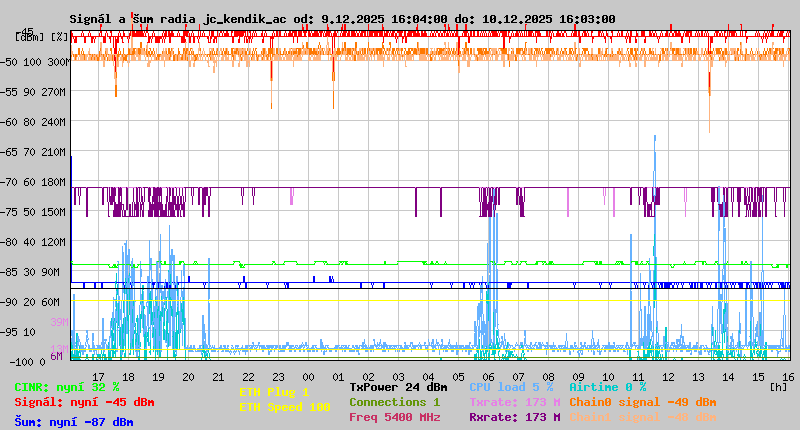Click the '-70' dBm y-axis label

point(8,182)
